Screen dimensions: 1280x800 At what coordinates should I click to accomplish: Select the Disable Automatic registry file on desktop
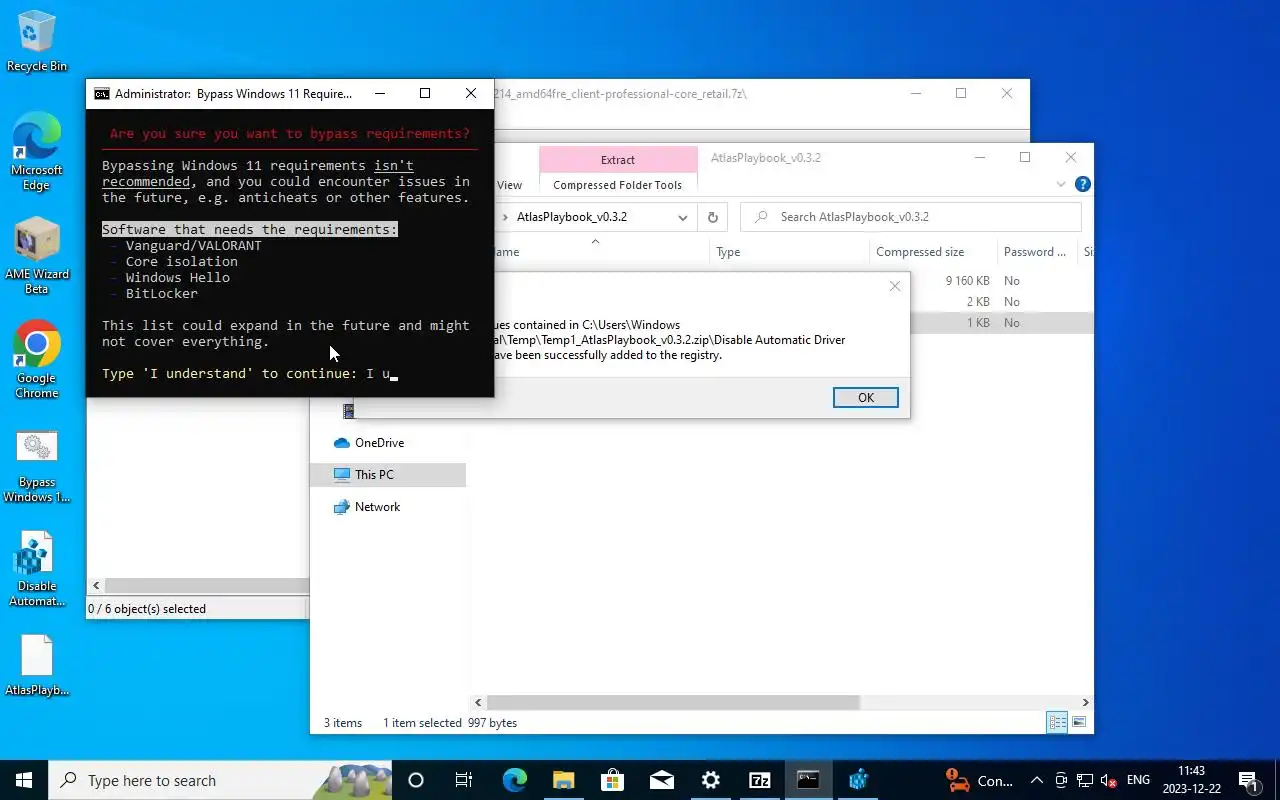pyautogui.click(x=37, y=570)
